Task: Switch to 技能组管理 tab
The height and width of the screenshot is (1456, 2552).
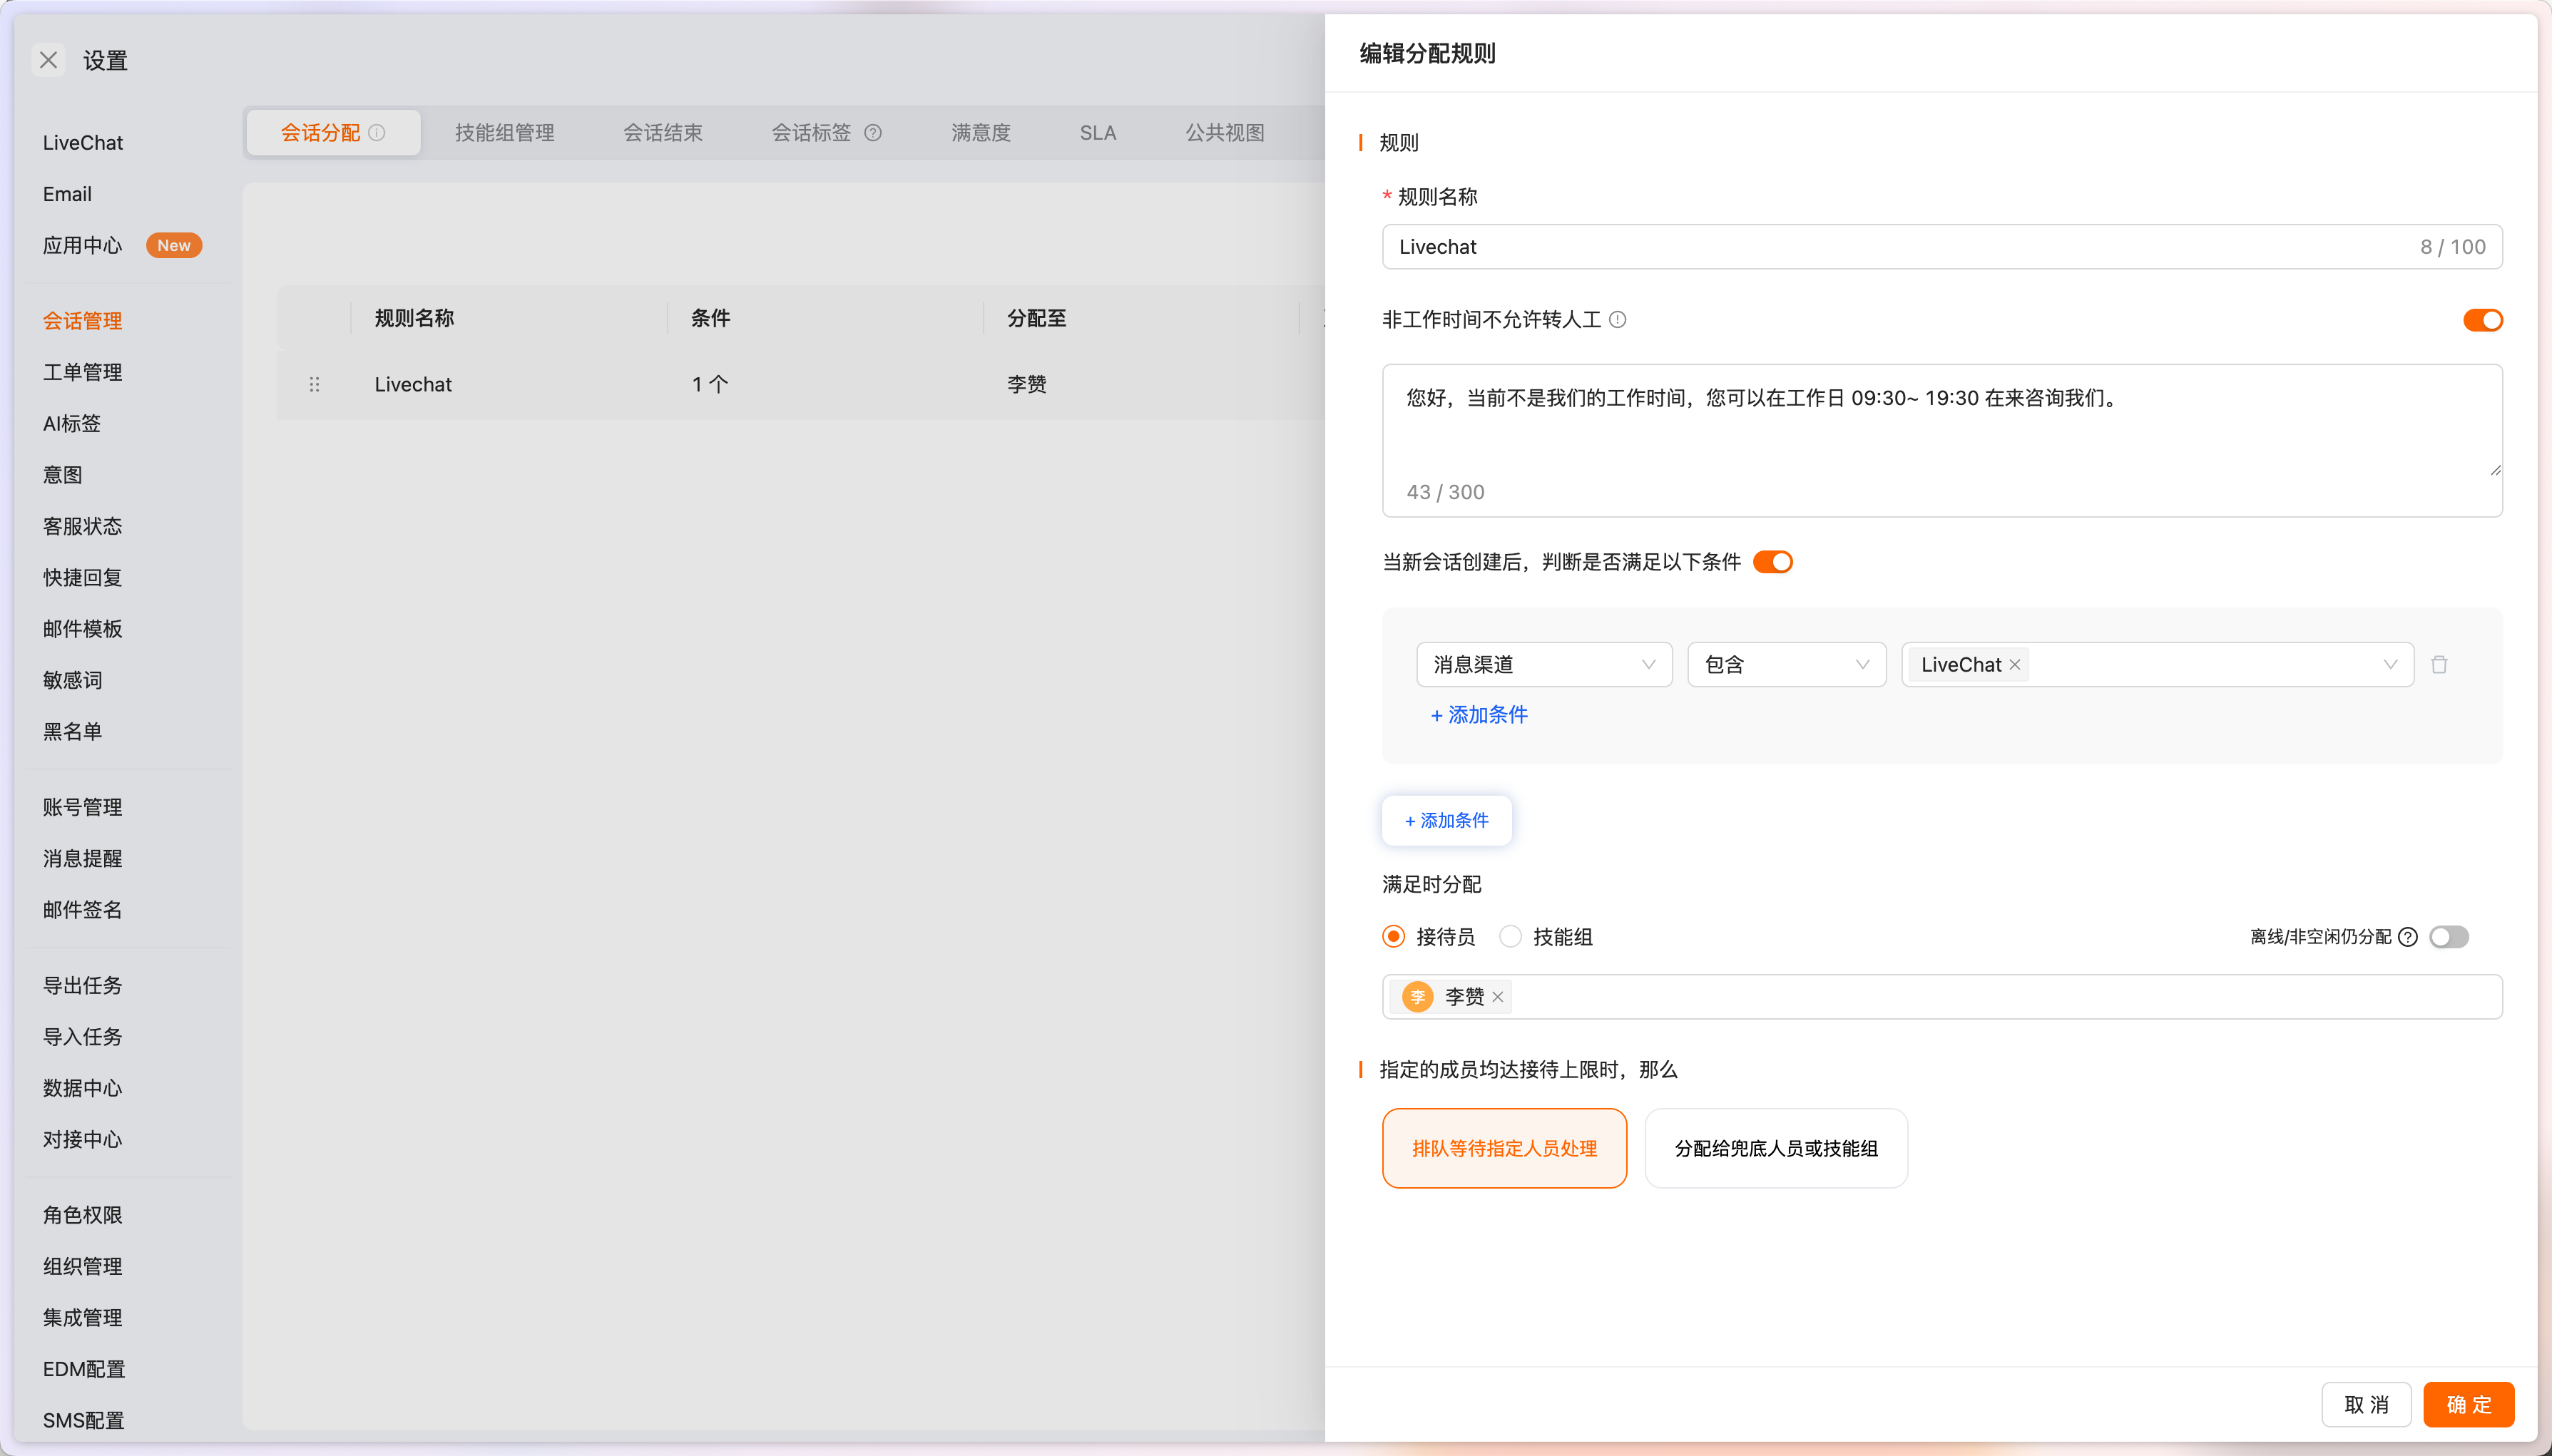Action: click(504, 132)
